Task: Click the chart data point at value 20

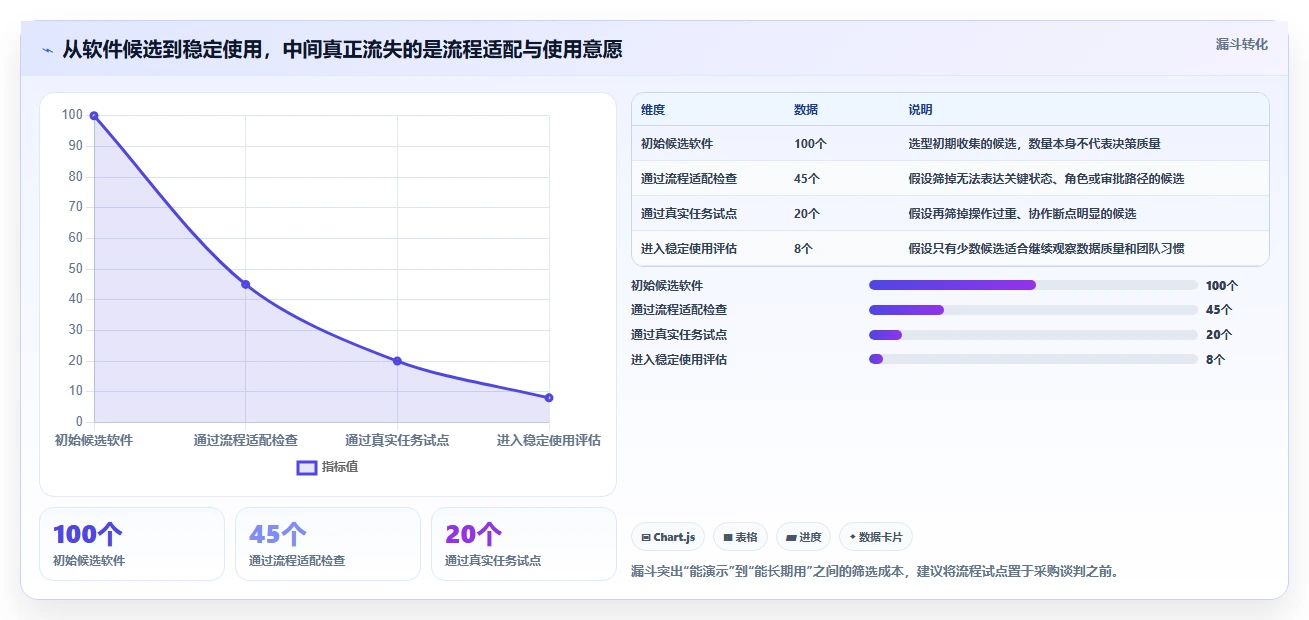Action: (x=397, y=361)
